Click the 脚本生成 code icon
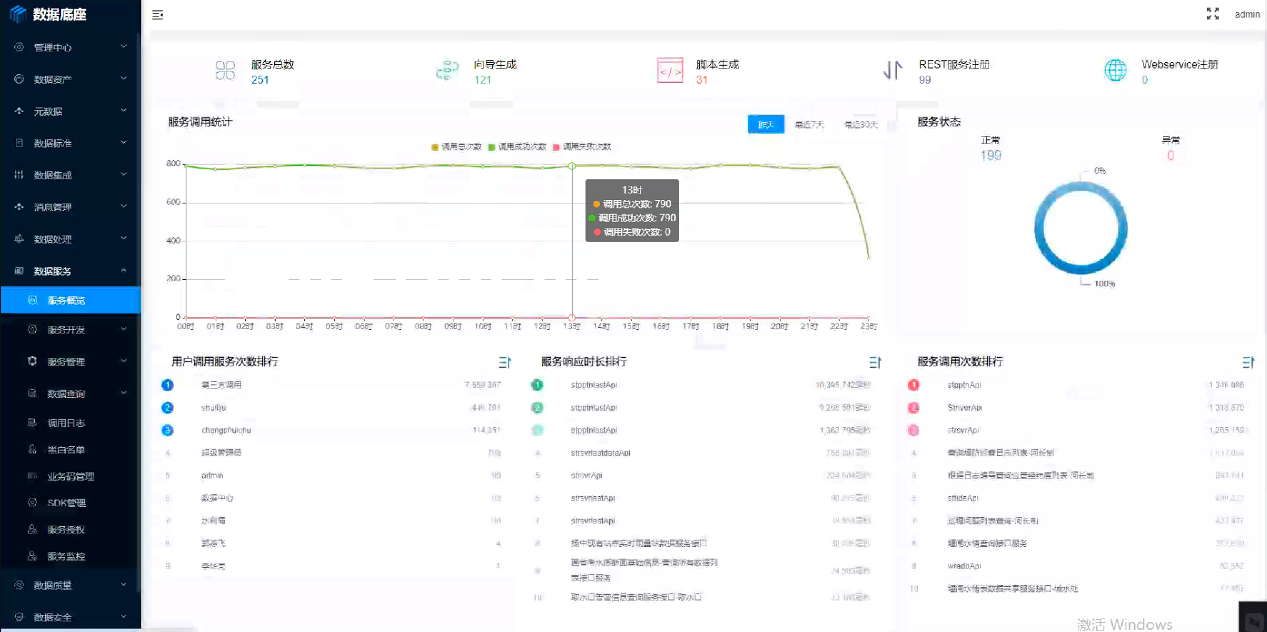This screenshot has height=632, width=1267. click(669, 70)
